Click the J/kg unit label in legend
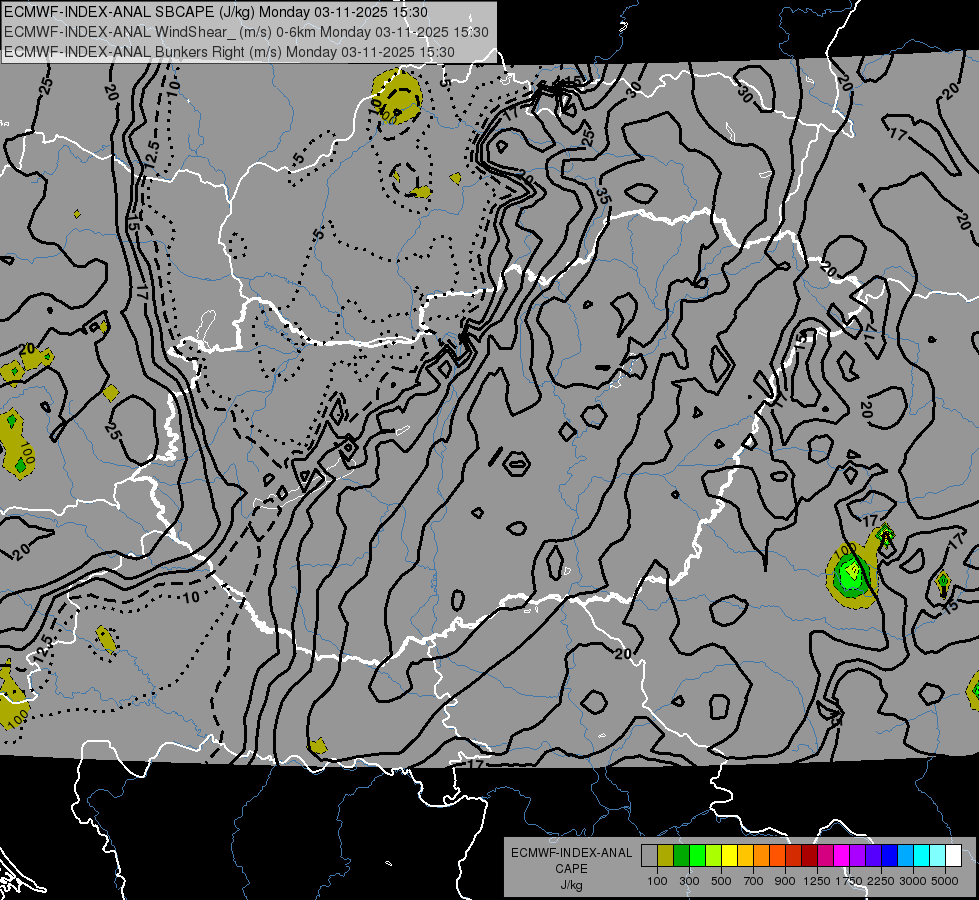Viewport: 979px width, 900px height. 571,885
